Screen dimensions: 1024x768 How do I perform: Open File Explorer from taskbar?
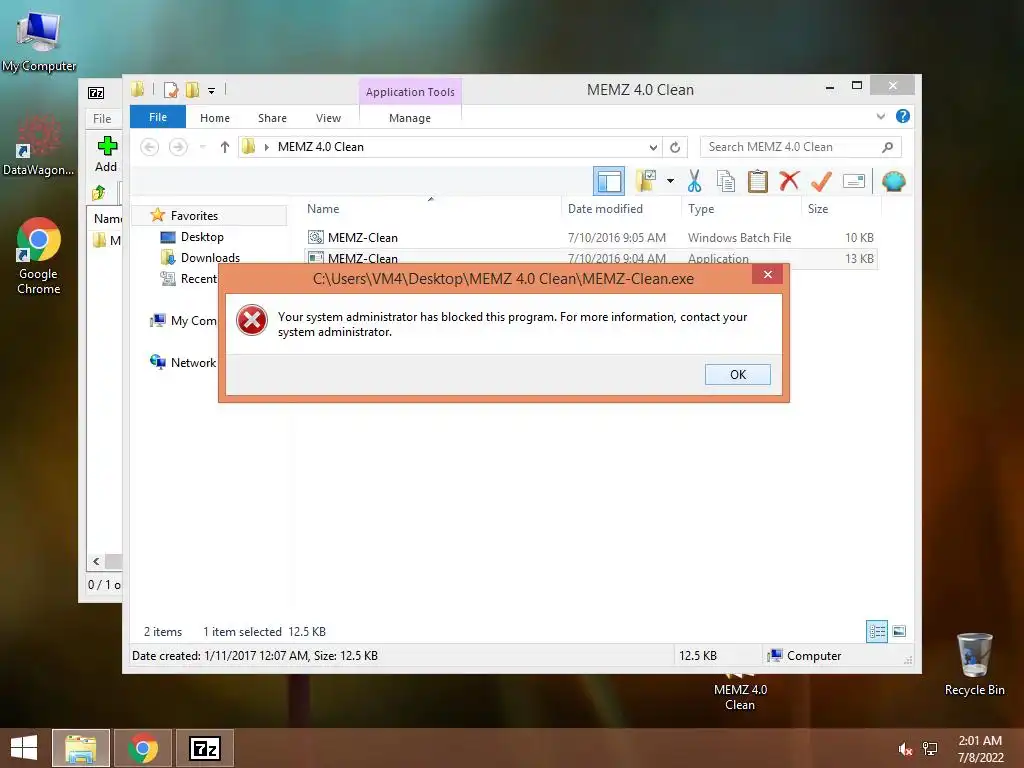[81, 748]
